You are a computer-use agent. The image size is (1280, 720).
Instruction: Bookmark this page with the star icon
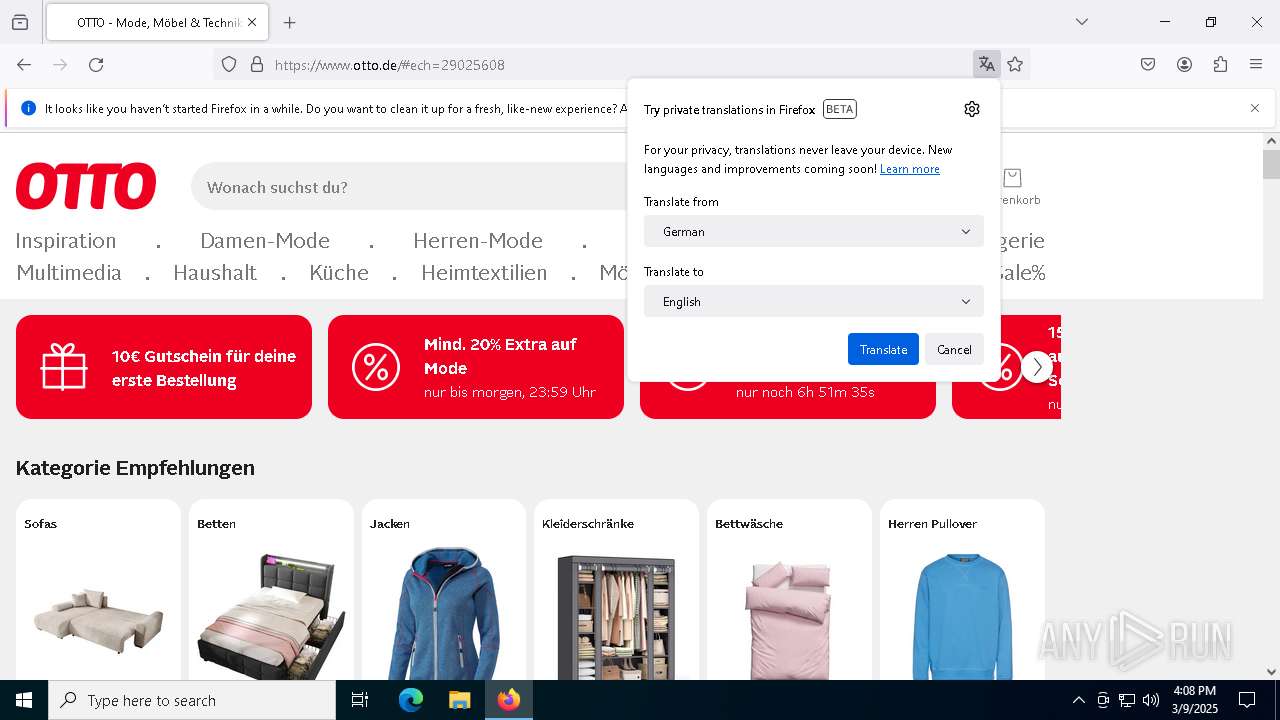(1015, 65)
